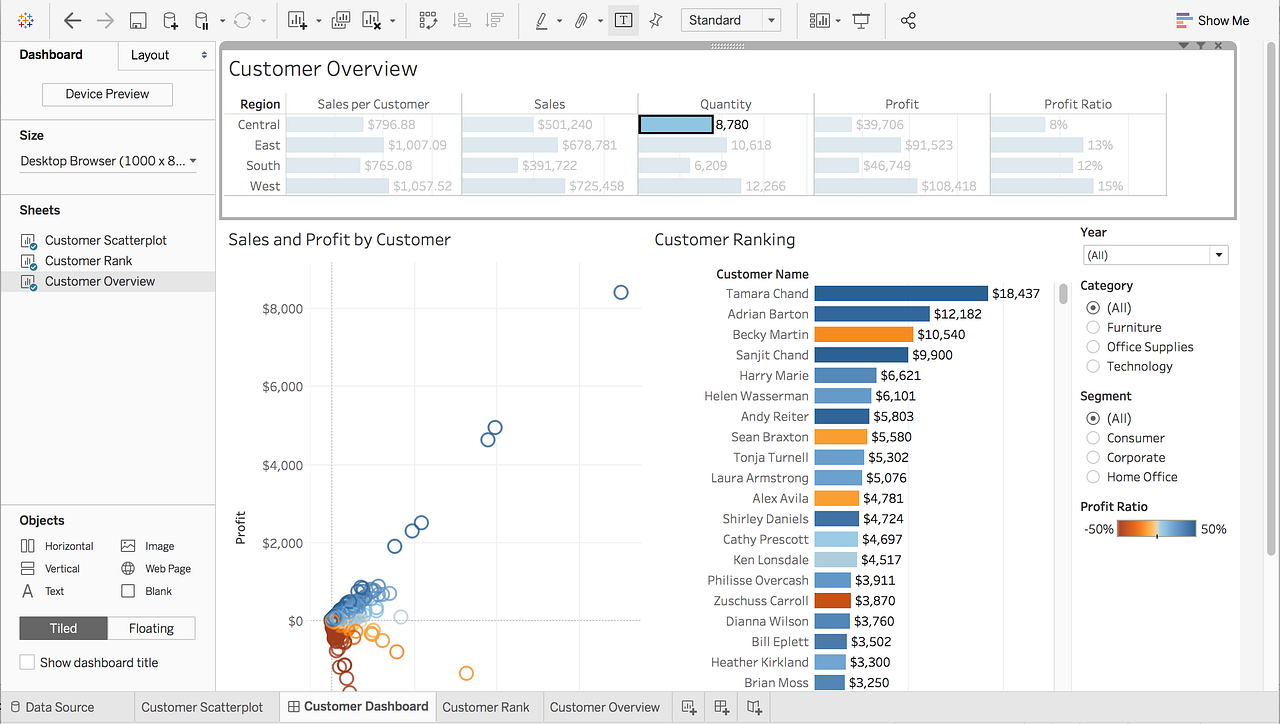Click the Sort Ascending icon

click(459, 20)
